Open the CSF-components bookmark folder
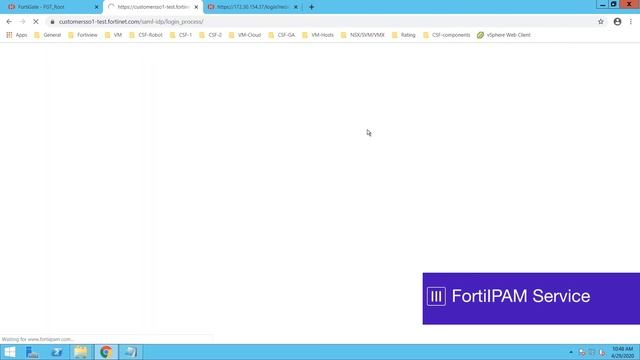 click(x=447, y=35)
